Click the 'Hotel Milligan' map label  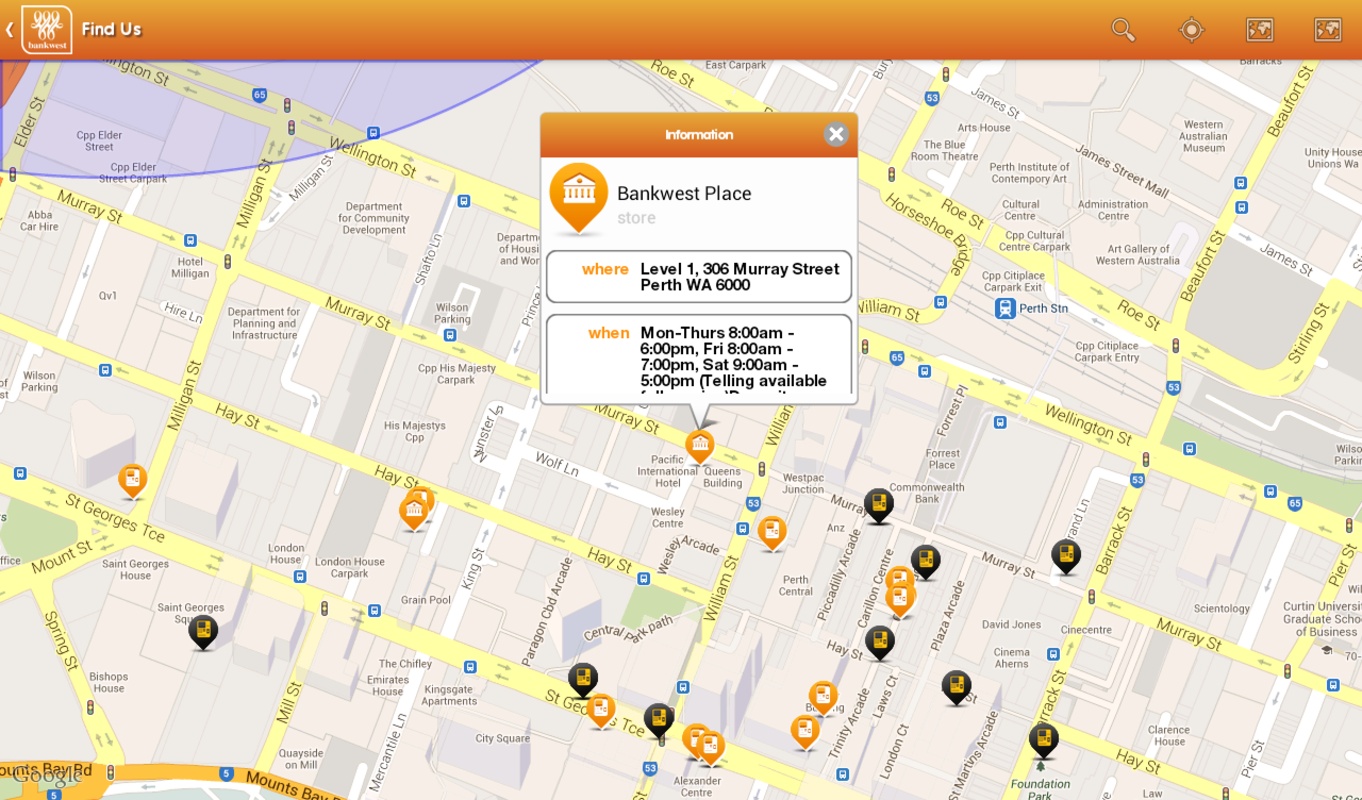[x=190, y=267]
